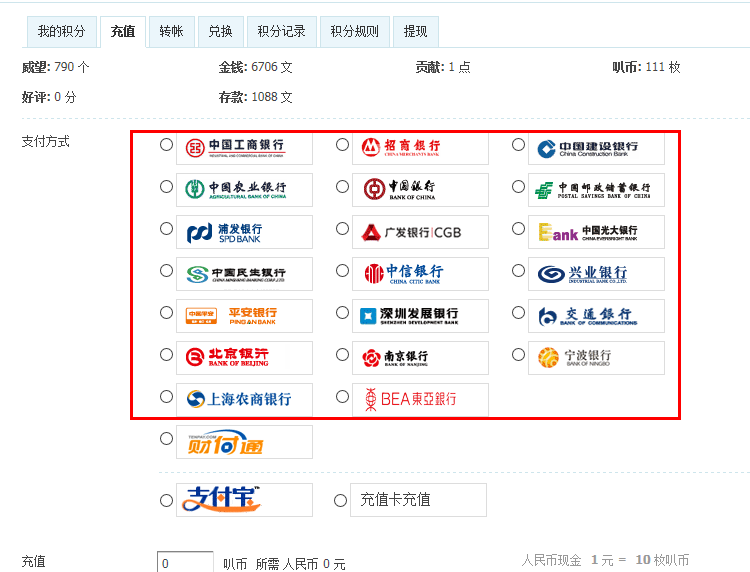Click the 中国工商银行 ICBC logo
The image size is (750, 572).
point(244,148)
